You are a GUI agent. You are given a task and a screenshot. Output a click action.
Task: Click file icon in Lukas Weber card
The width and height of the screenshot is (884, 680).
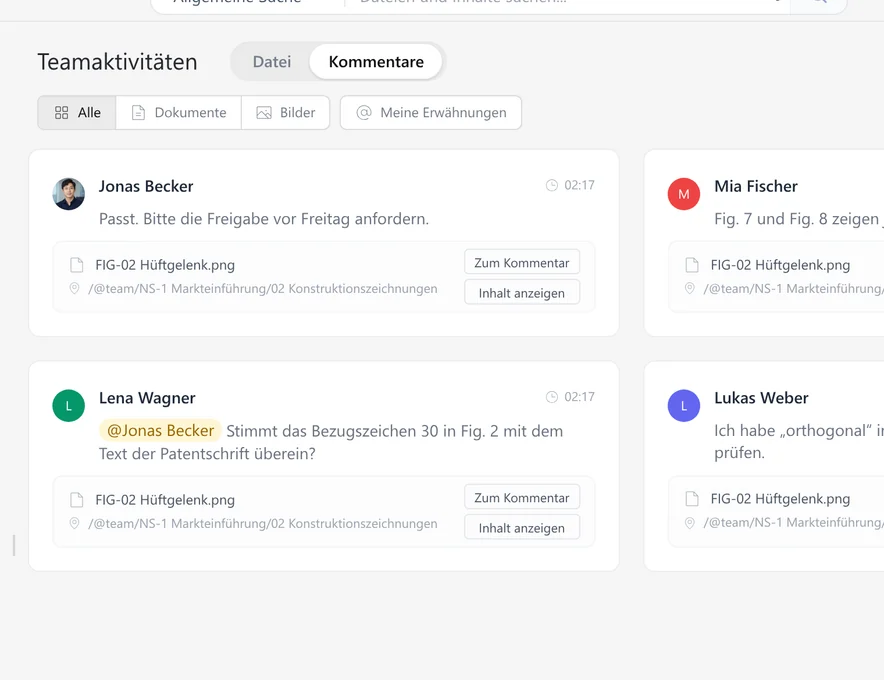click(692, 499)
